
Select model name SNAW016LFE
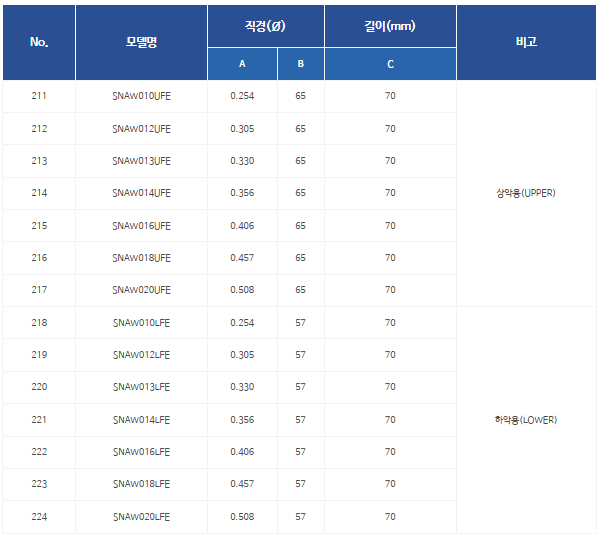141,452
